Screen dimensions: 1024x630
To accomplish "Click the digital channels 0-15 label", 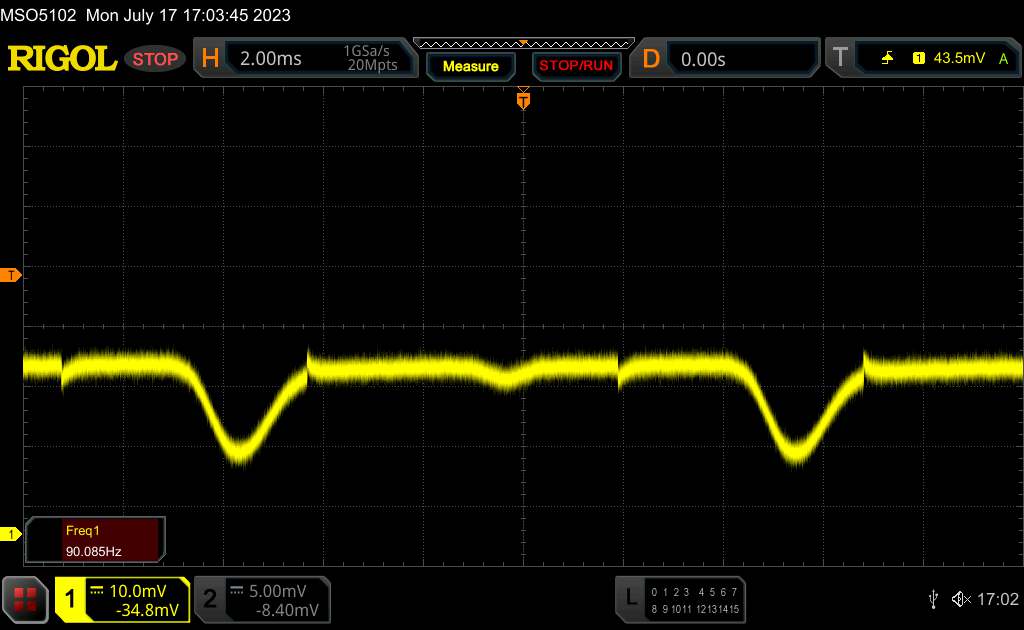I will 695,601.
